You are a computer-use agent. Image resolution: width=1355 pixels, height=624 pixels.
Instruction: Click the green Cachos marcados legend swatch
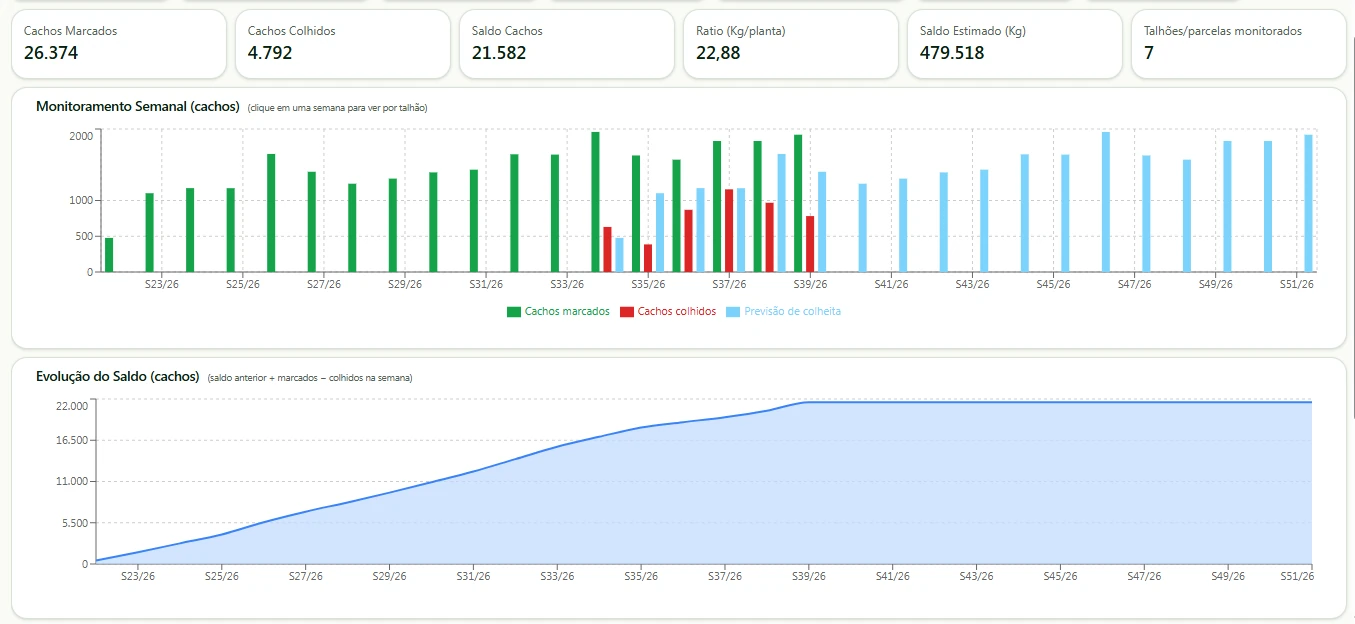point(514,312)
